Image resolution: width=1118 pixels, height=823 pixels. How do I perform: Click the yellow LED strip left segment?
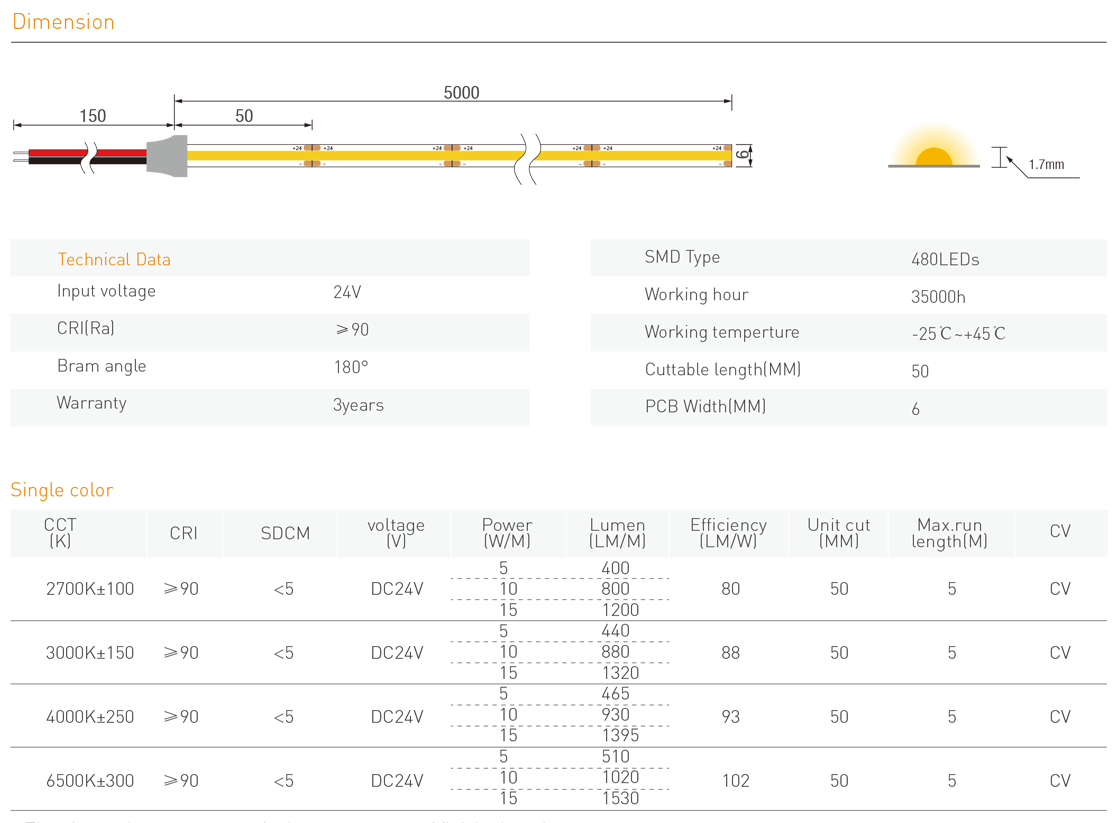coord(240,155)
